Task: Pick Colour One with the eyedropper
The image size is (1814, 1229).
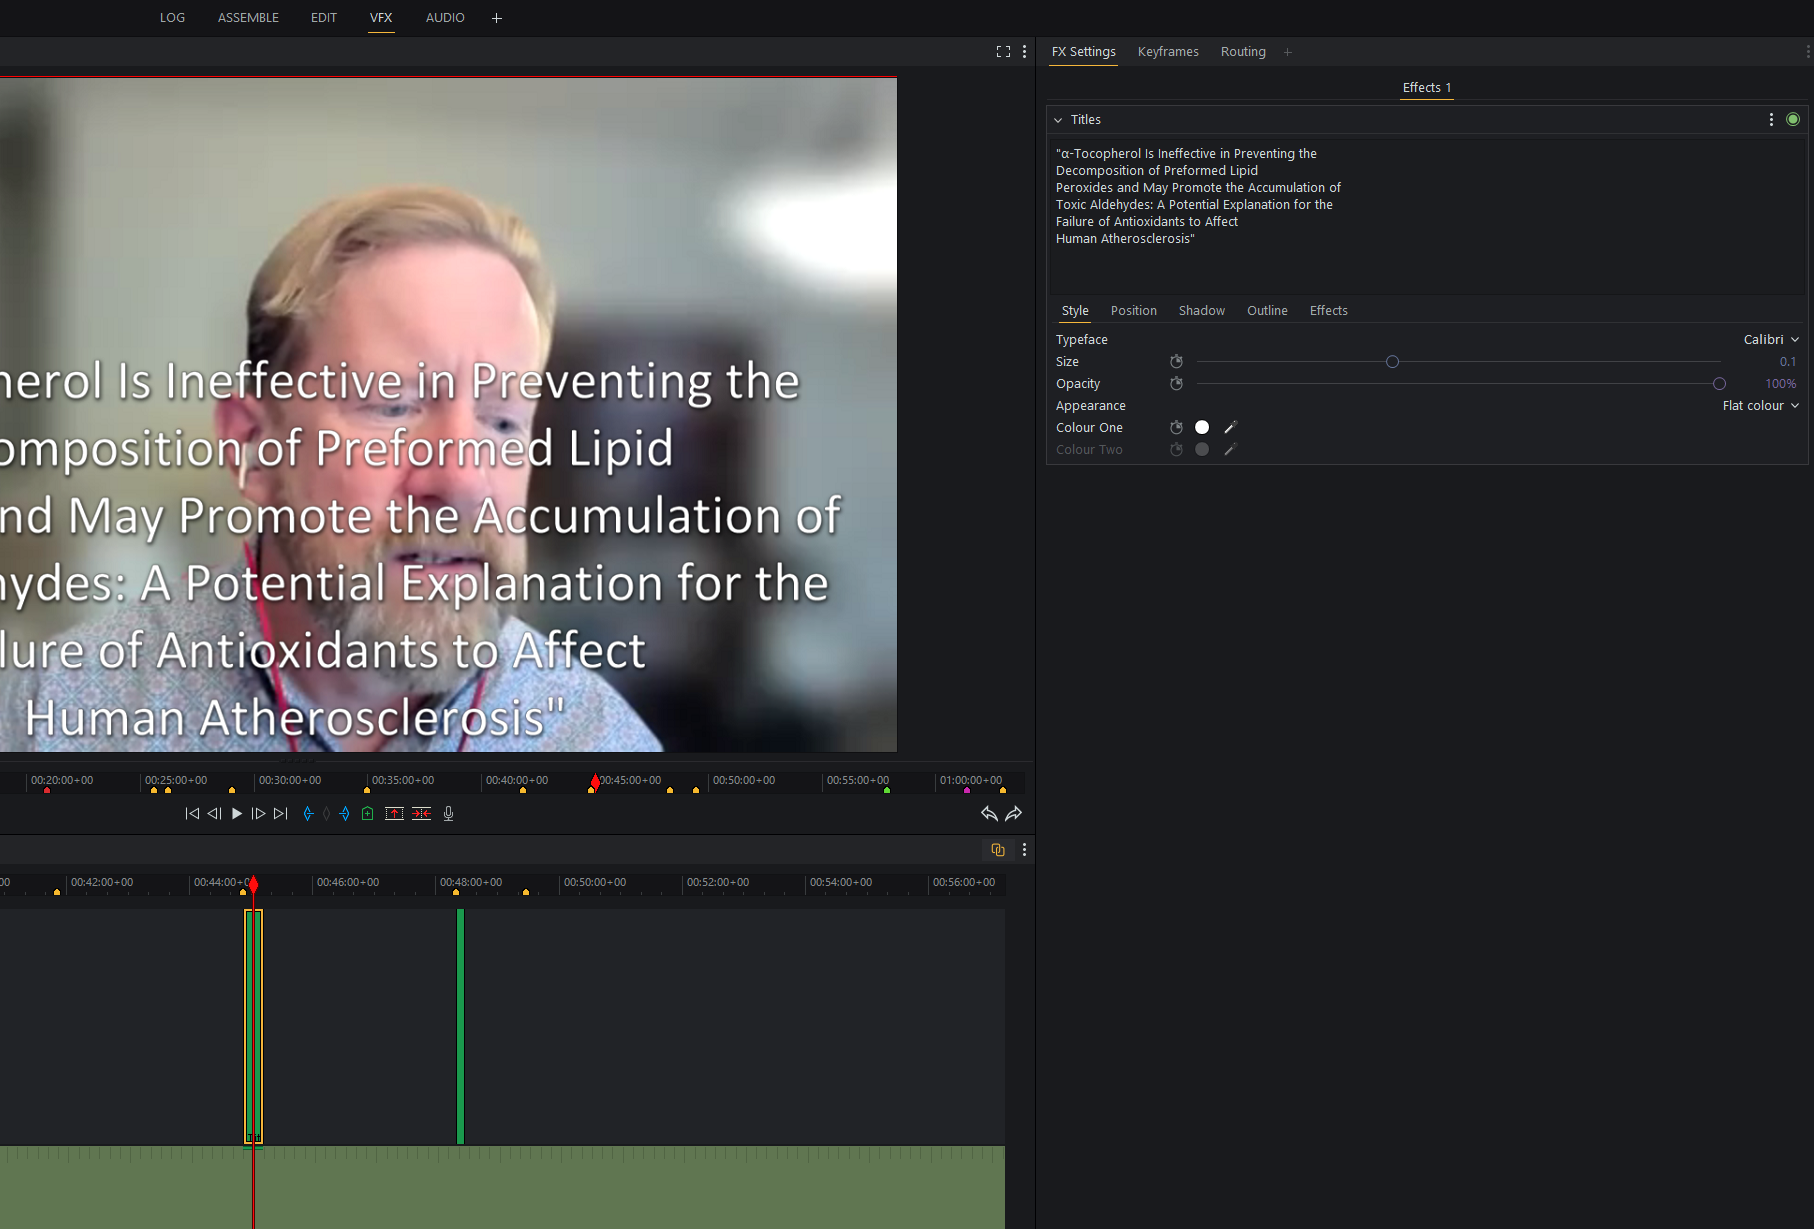Action: tap(1231, 428)
